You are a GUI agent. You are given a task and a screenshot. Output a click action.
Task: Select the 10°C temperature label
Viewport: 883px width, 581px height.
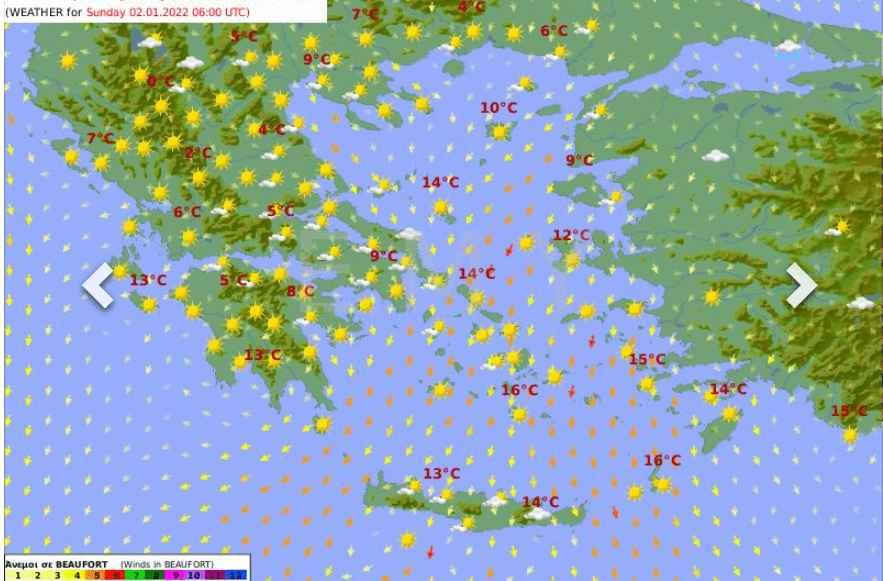tap(498, 108)
